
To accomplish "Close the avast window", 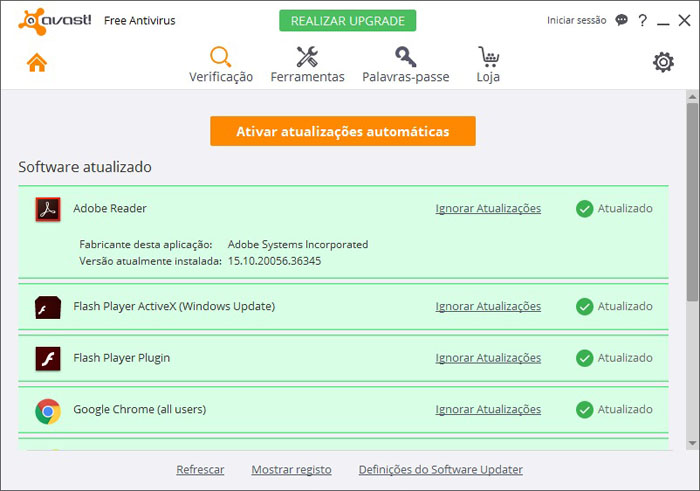I will [684, 20].
